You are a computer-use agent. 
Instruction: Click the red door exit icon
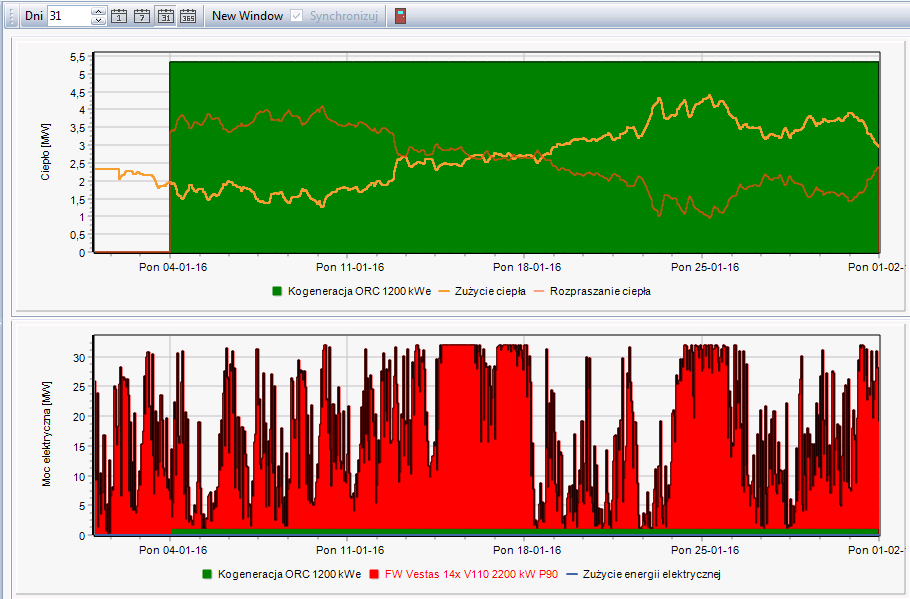(x=400, y=16)
